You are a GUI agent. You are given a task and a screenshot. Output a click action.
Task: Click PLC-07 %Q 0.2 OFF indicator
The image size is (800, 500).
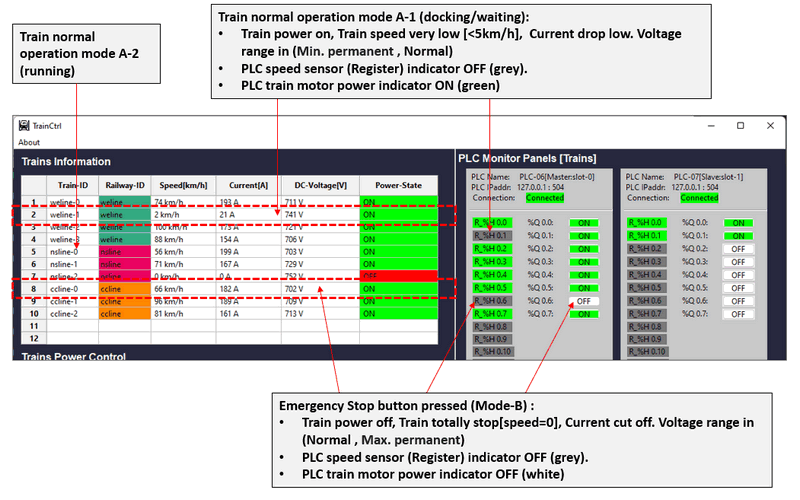738,249
